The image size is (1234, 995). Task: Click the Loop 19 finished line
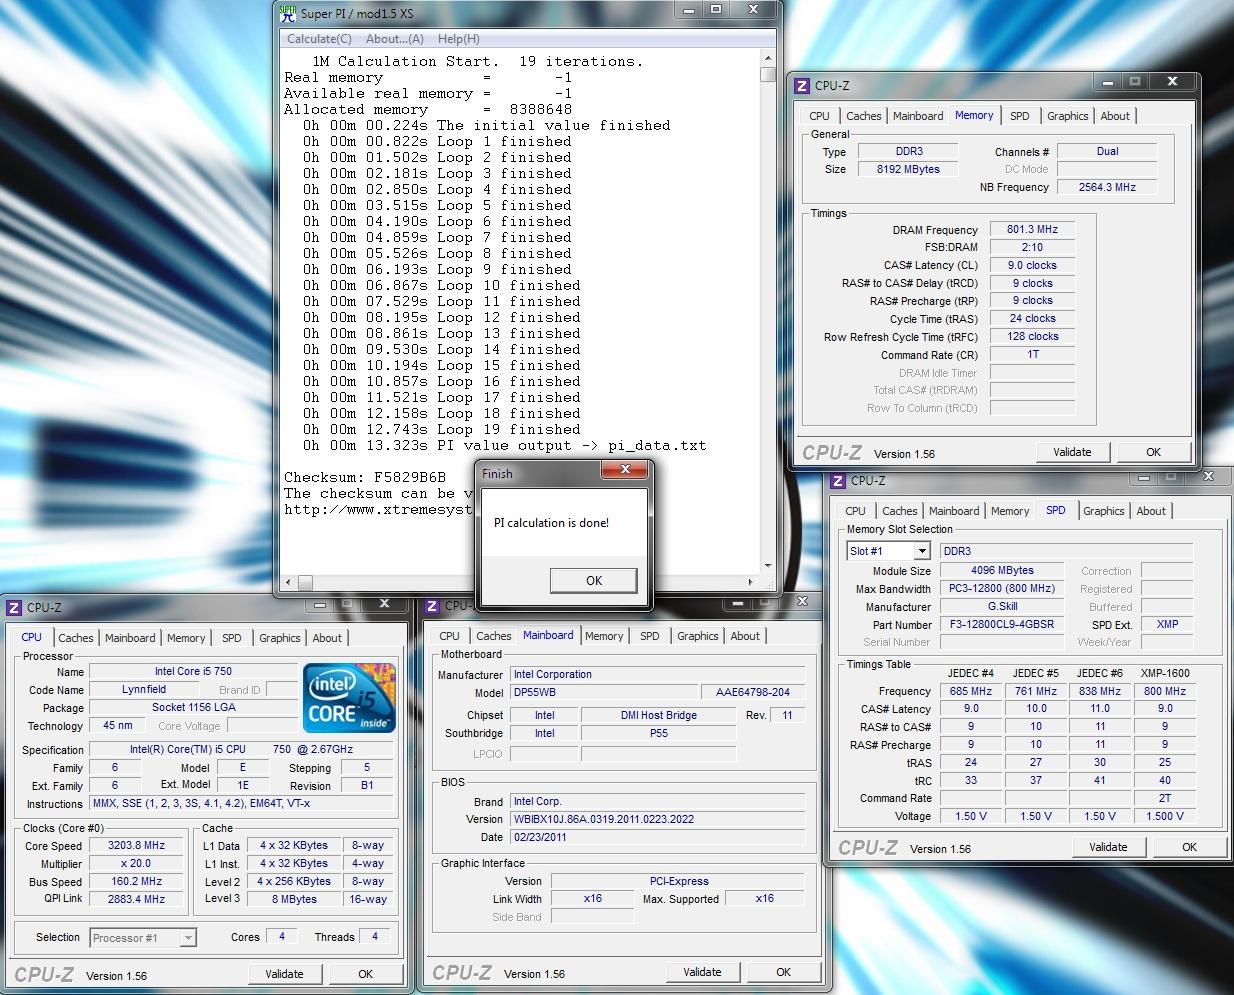(x=437, y=430)
